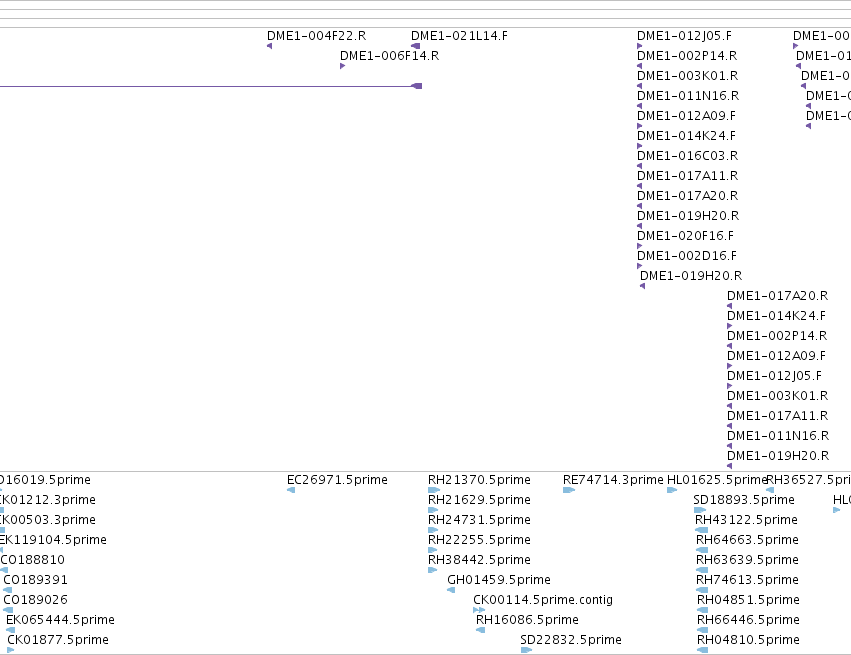Viewport: 851px width, 655px height.
Task: Click the CO189391 EST label
Action: pos(36,580)
